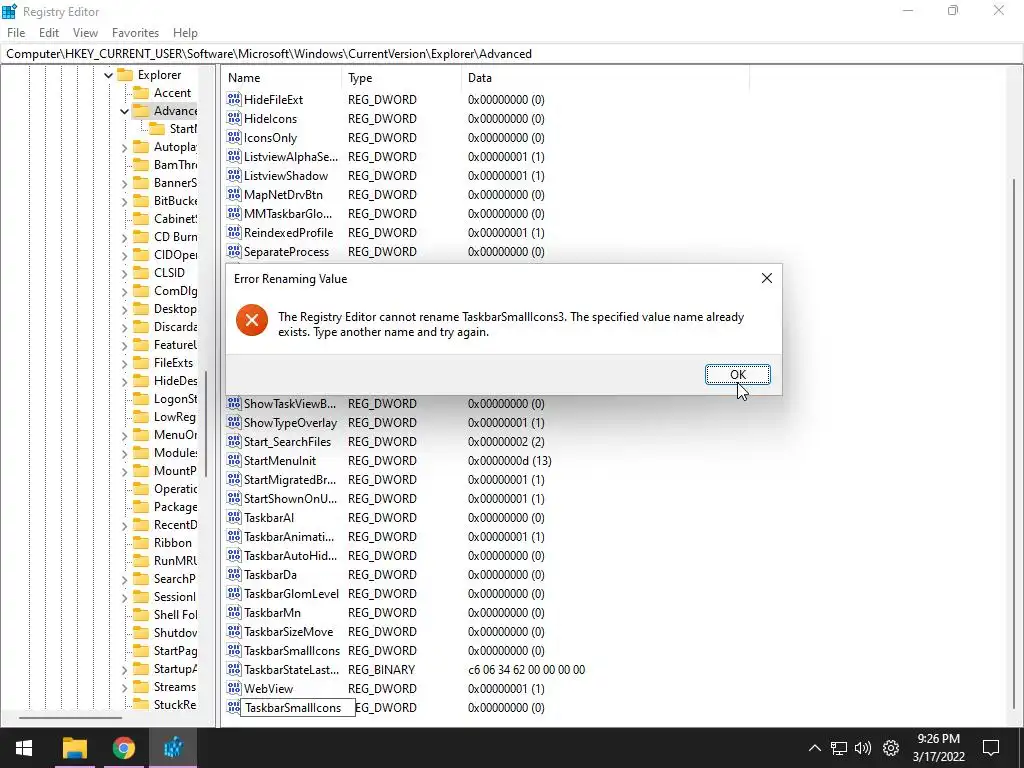Viewport: 1024px width, 768px height.
Task: Click the SeparateProcess DWORD value icon
Action: click(234, 251)
